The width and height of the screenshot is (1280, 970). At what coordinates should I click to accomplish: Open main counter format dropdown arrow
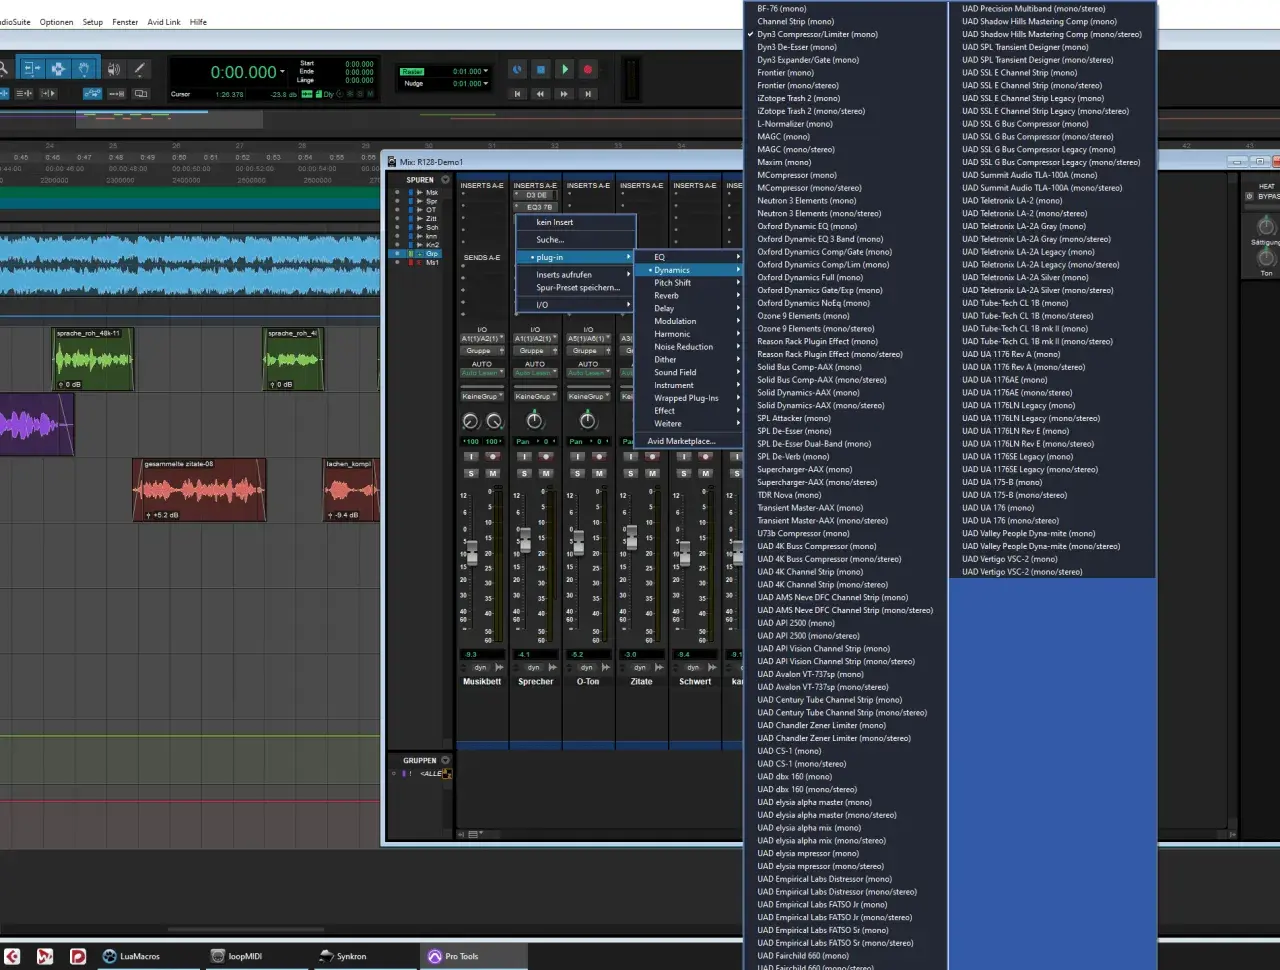click(283, 72)
